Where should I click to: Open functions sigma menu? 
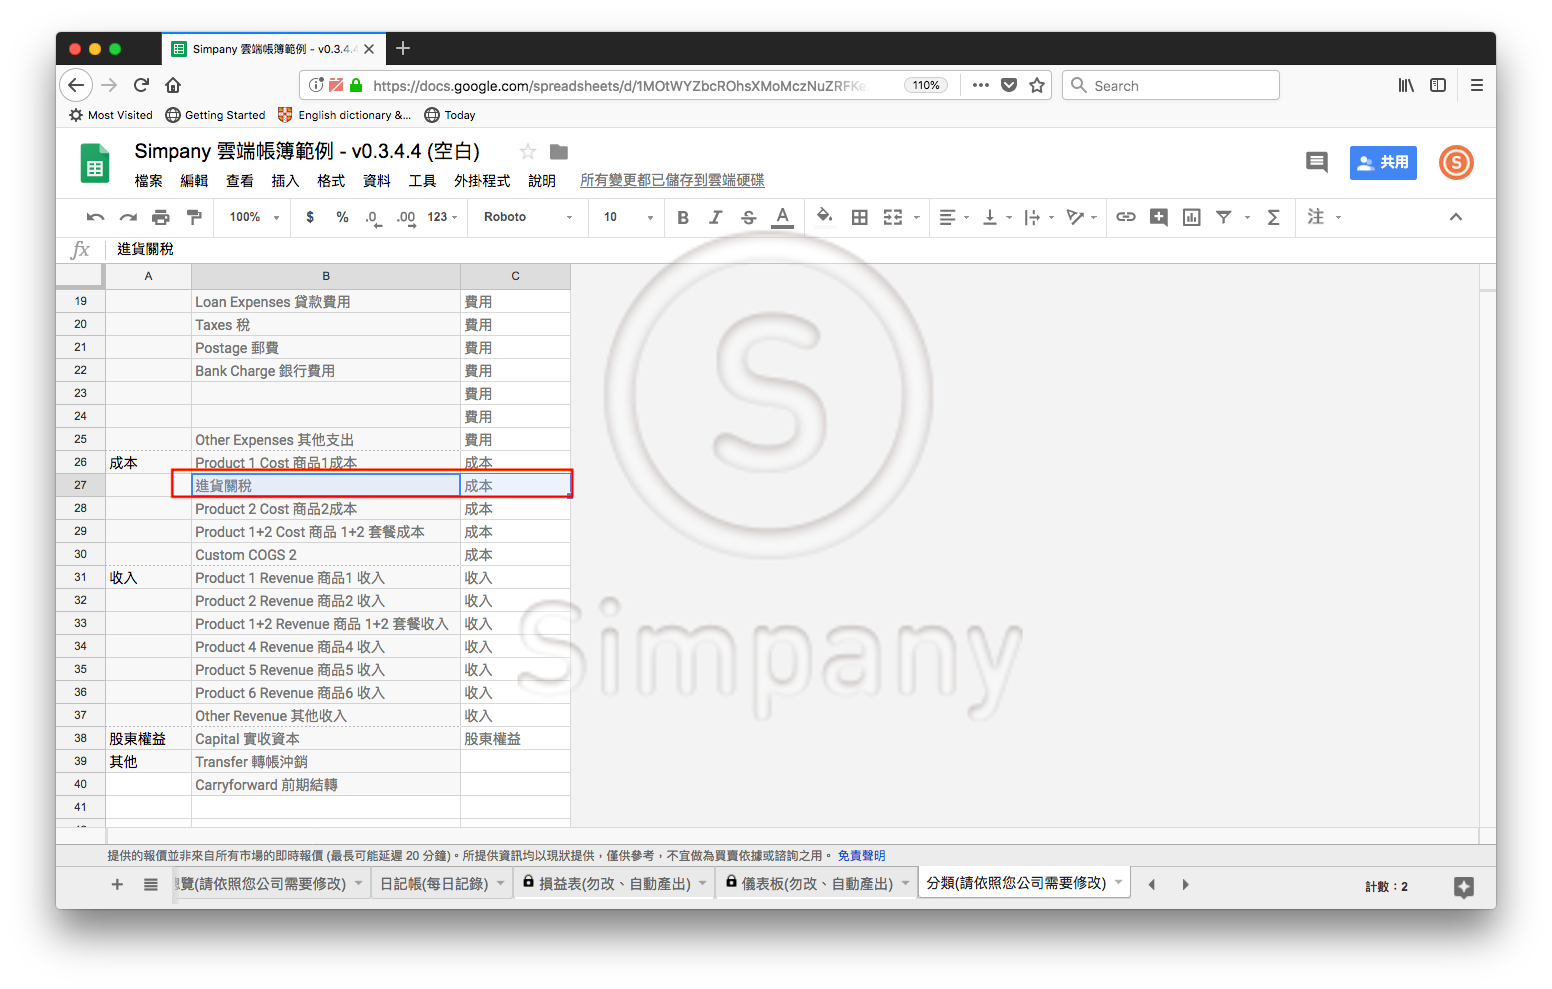pos(1274,217)
